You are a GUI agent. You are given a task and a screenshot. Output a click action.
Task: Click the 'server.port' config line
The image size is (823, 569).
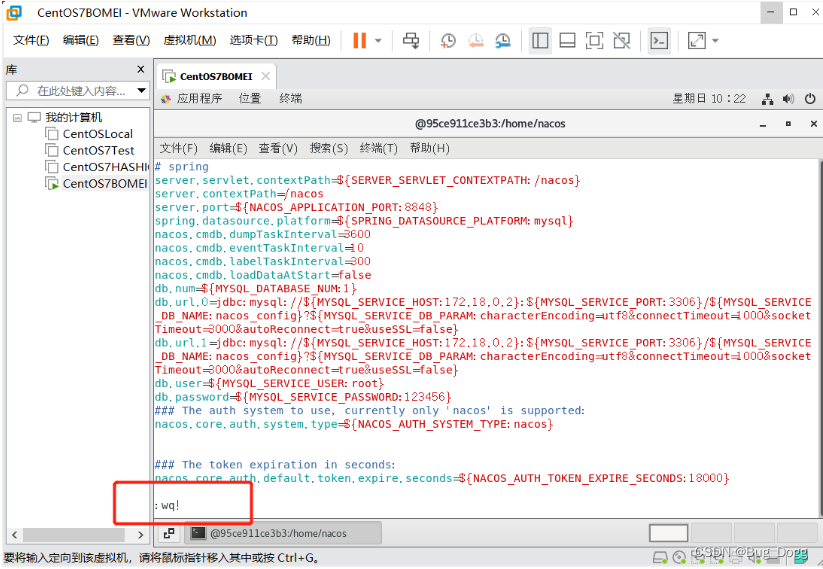click(x=296, y=207)
